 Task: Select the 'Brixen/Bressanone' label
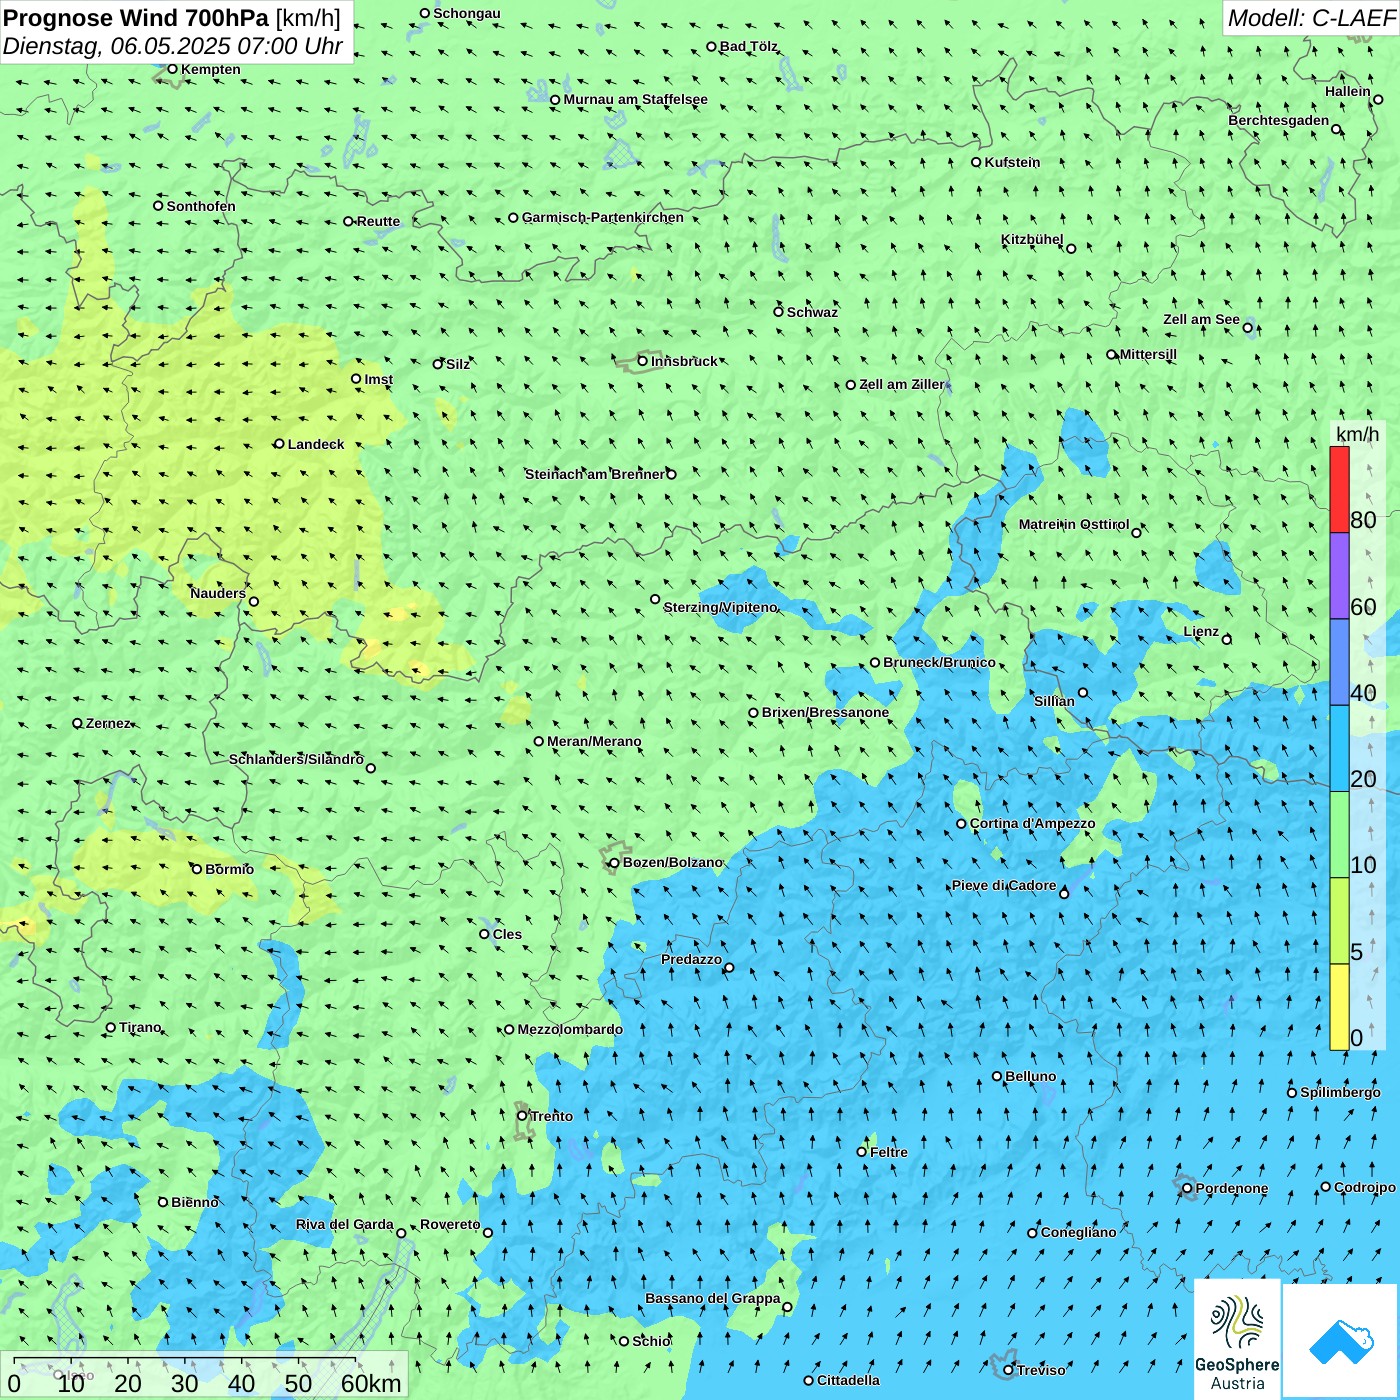click(x=826, y=712)
